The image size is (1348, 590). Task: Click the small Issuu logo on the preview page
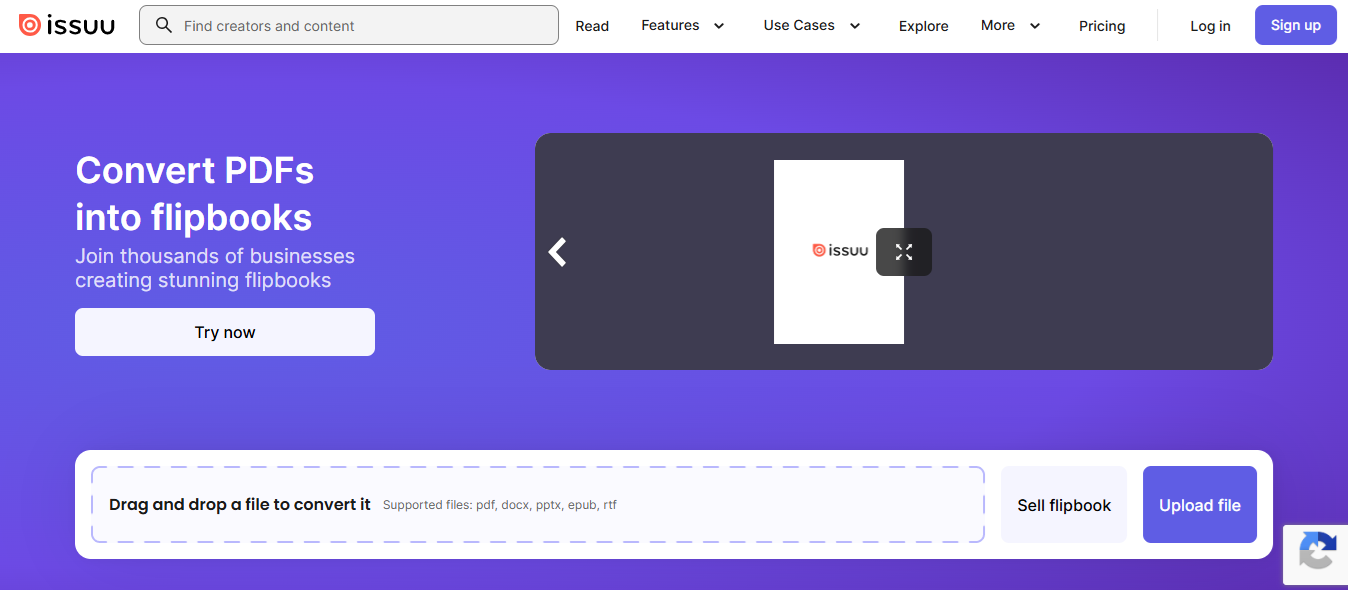[x=840, y=249]
